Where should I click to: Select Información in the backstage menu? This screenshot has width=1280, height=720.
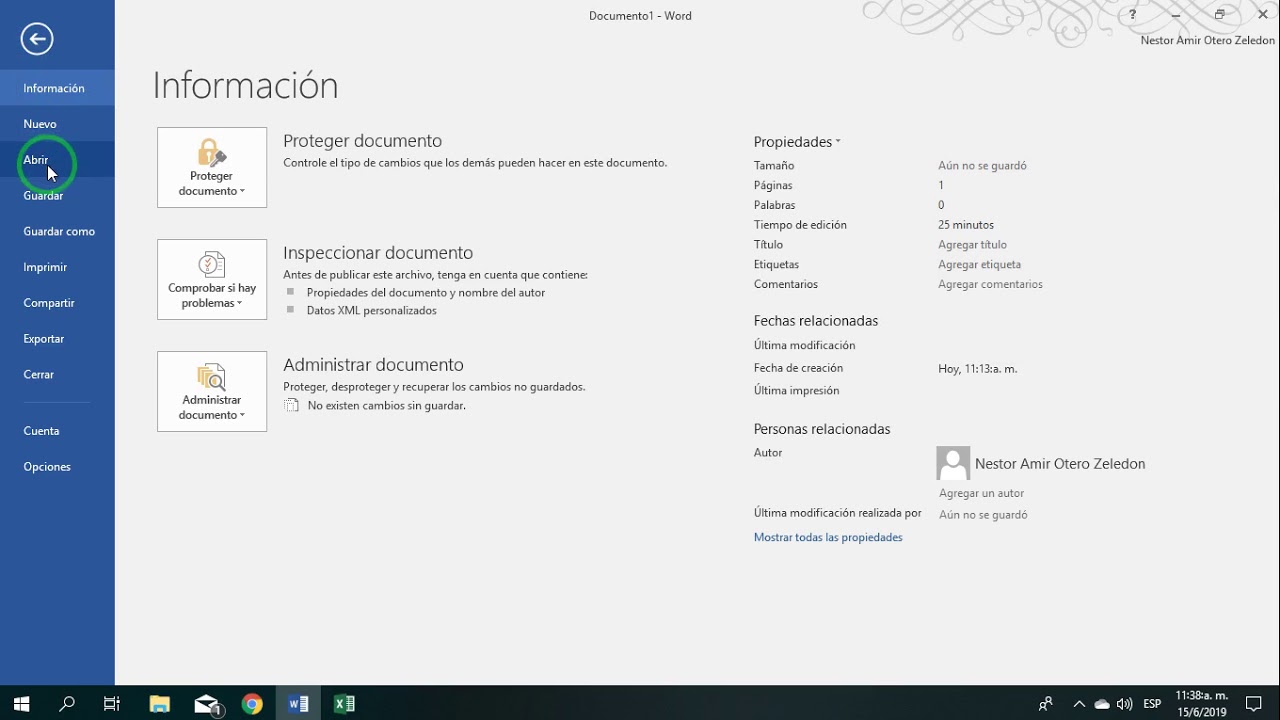pos(57,88)
